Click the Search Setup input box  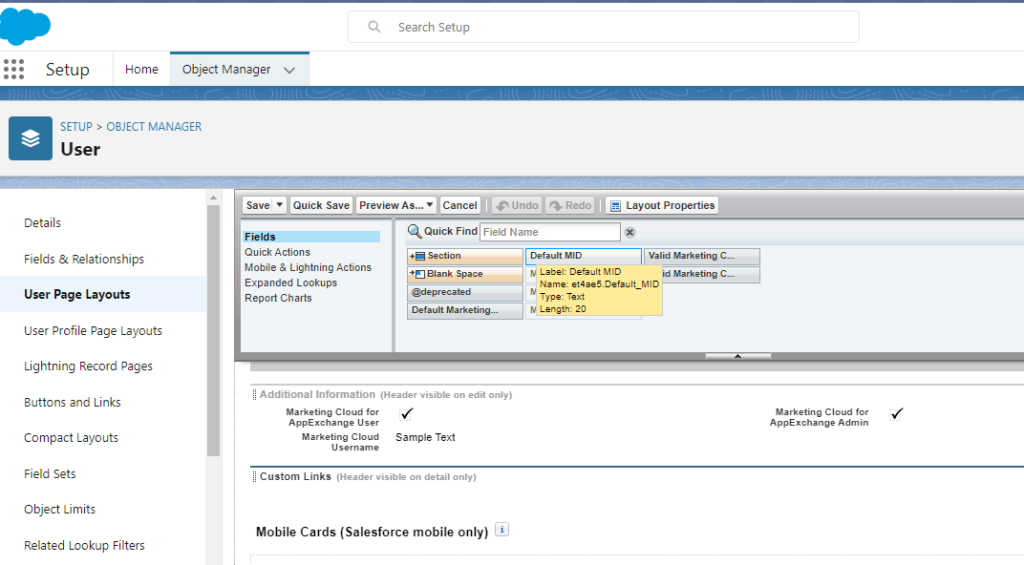pyautogui.click(x=603, y=27)
